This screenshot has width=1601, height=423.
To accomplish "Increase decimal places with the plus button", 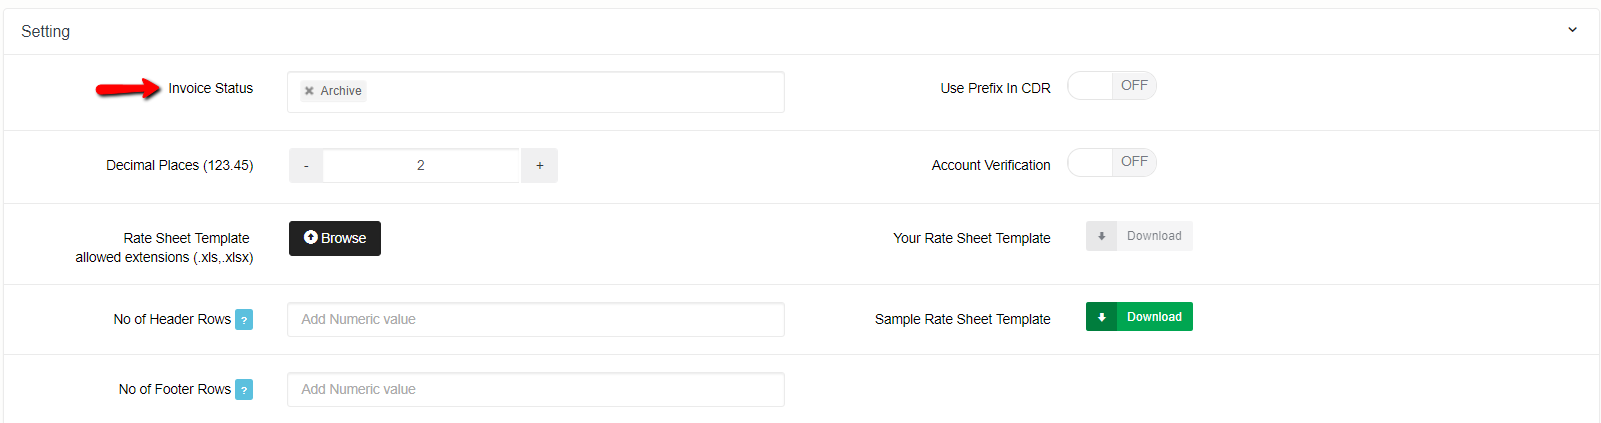I will [540, 166].
